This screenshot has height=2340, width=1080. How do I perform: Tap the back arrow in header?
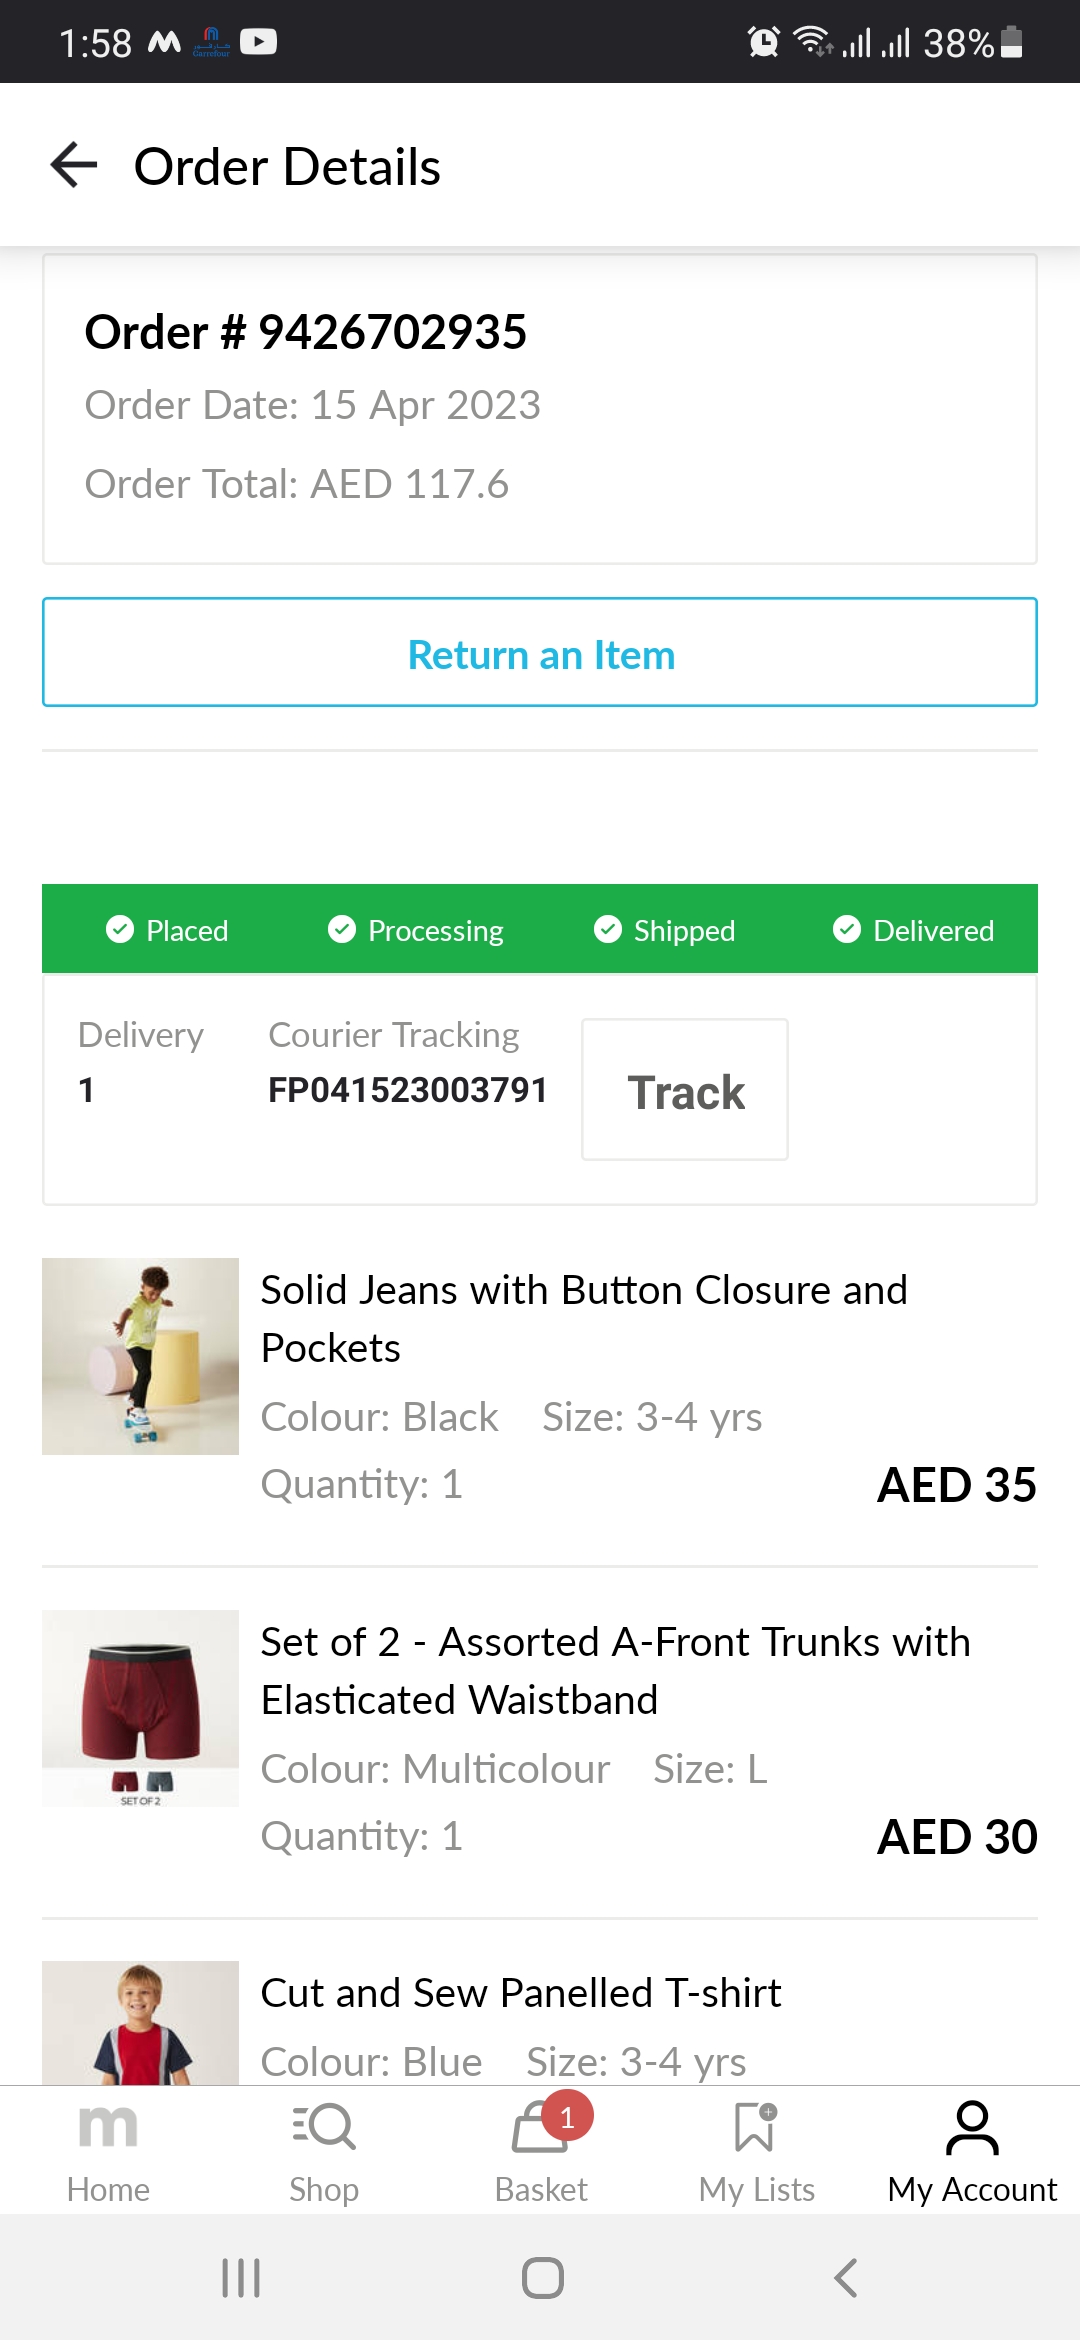[74, 165]
